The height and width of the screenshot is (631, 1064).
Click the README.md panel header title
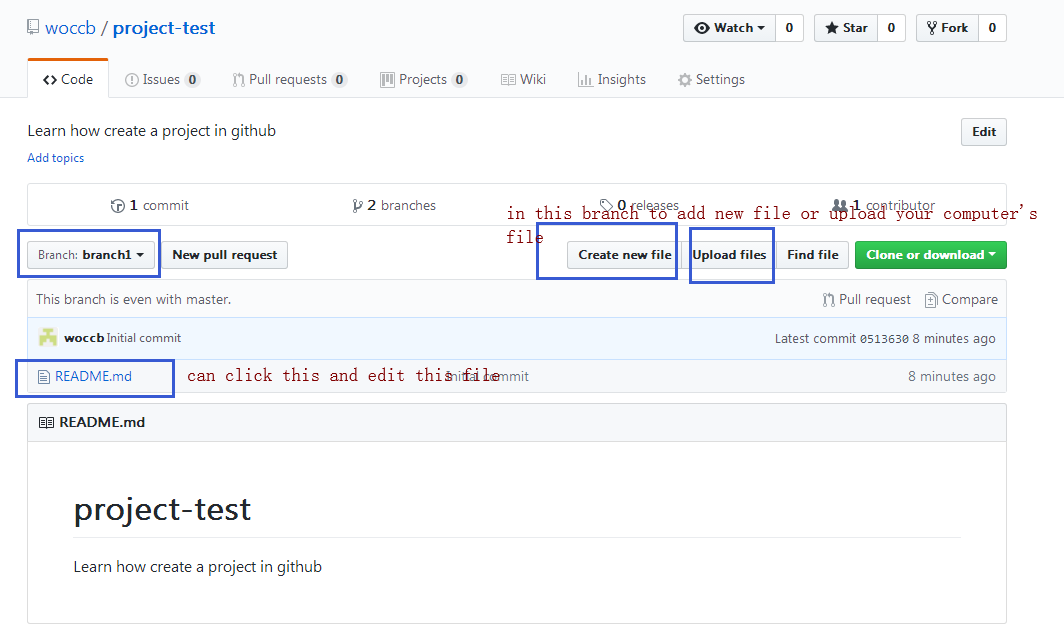(102, 422)
